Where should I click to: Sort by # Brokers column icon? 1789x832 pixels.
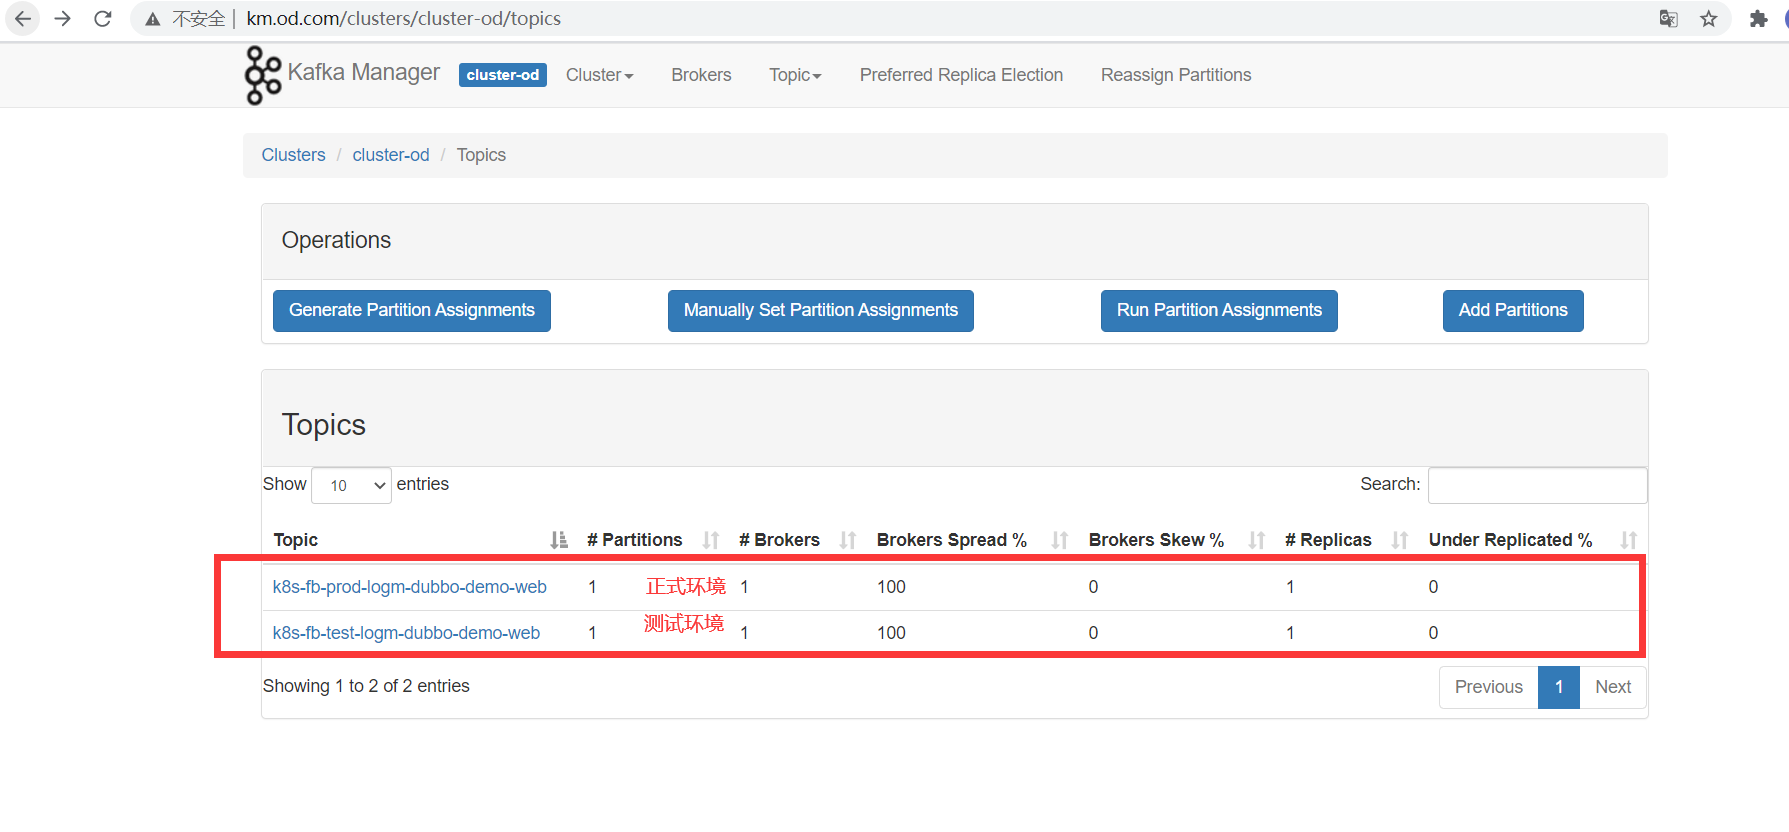pyautogui.click(x=848, y=540)
